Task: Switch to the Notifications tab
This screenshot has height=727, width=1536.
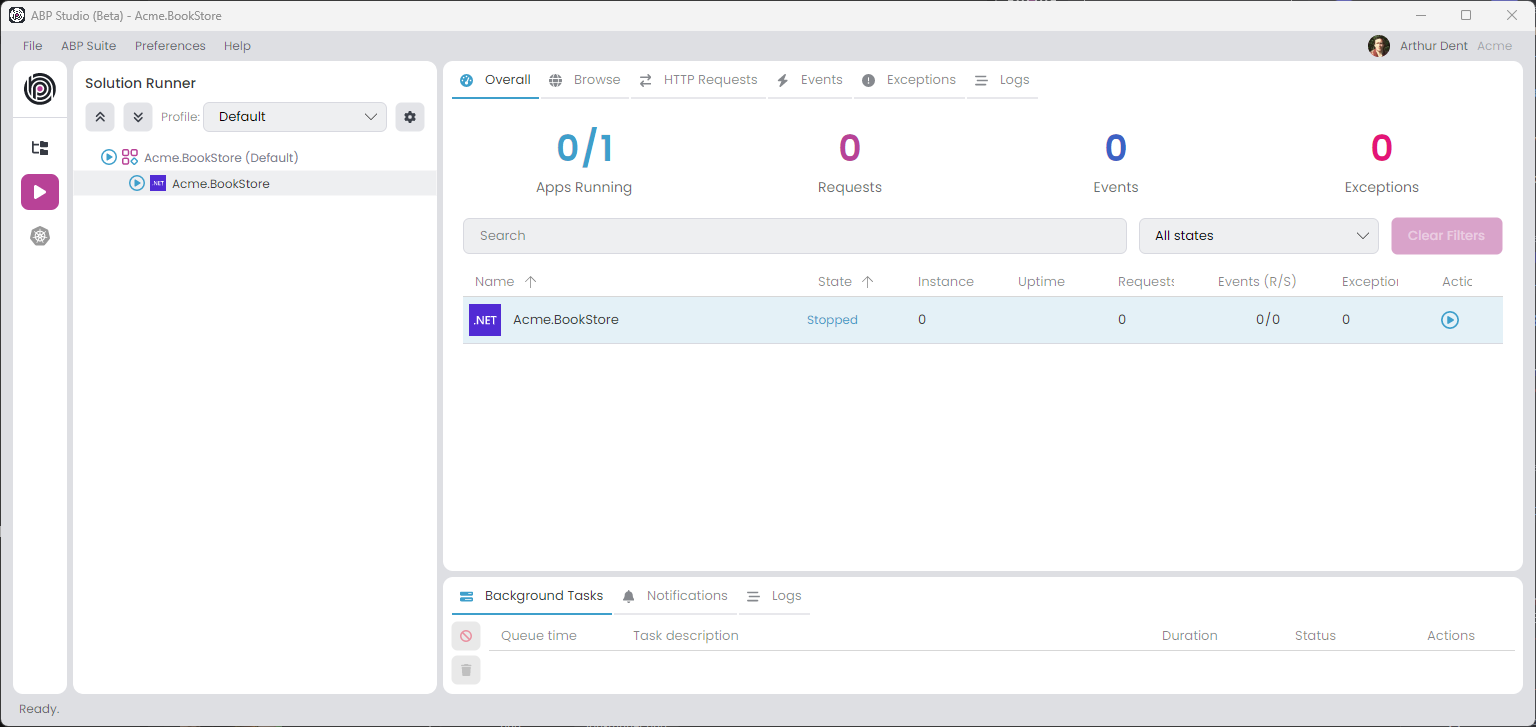Action: point(687,595)
